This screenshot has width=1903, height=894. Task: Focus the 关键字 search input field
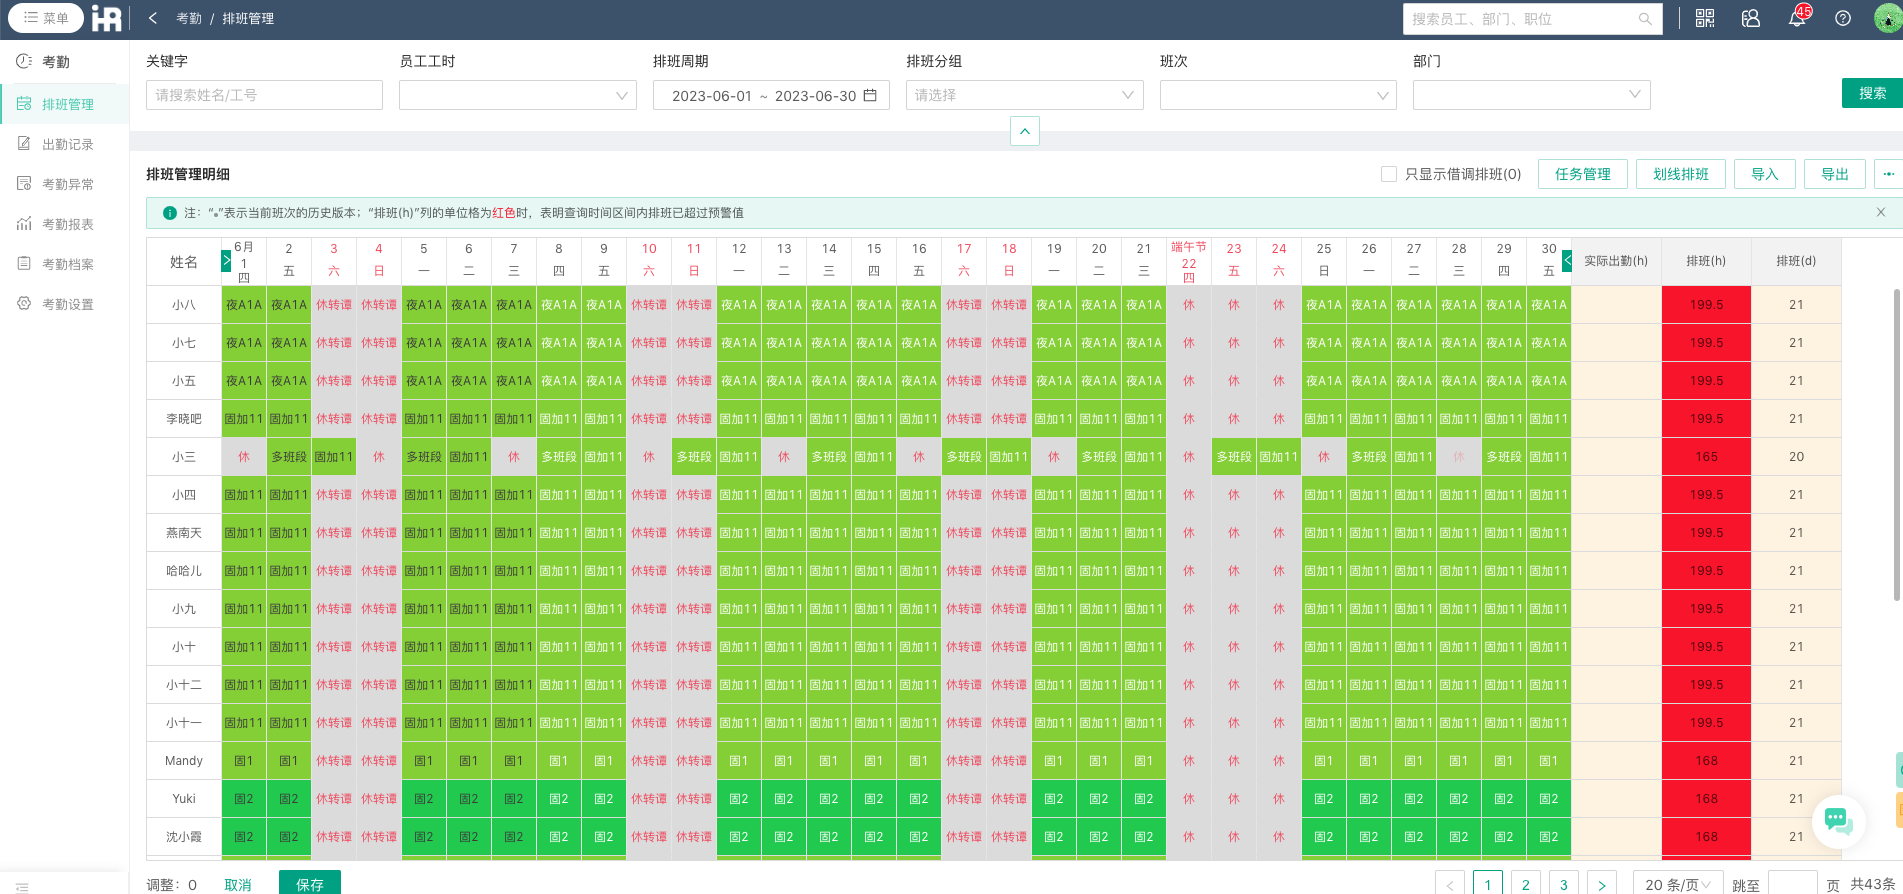[x=264, y=95]
